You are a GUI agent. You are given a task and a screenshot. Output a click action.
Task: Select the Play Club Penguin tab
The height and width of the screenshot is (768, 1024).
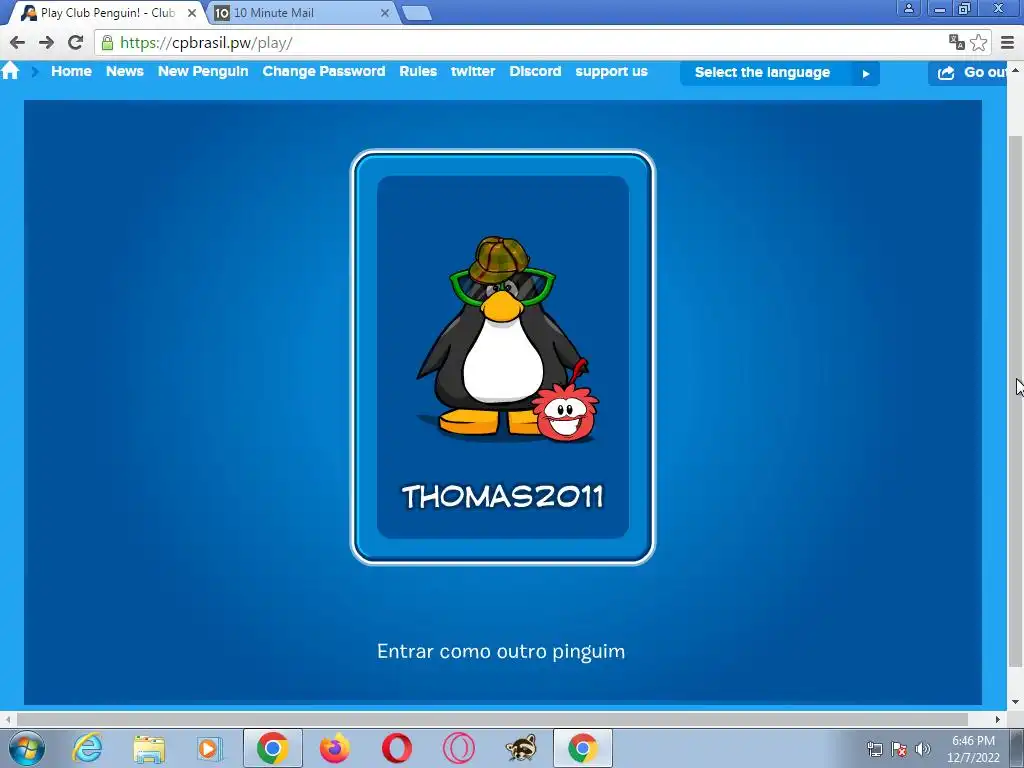(108, 12)
